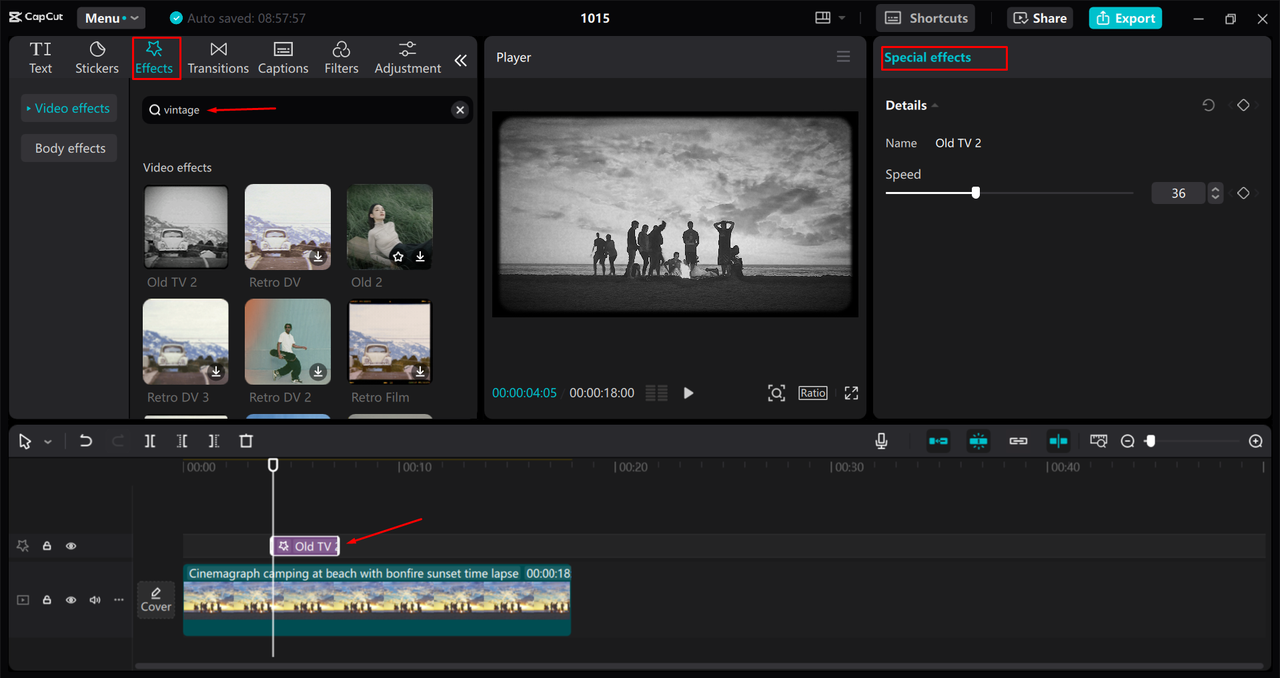
Task: Open the Adjustment panel
Action: click(407, 56)
